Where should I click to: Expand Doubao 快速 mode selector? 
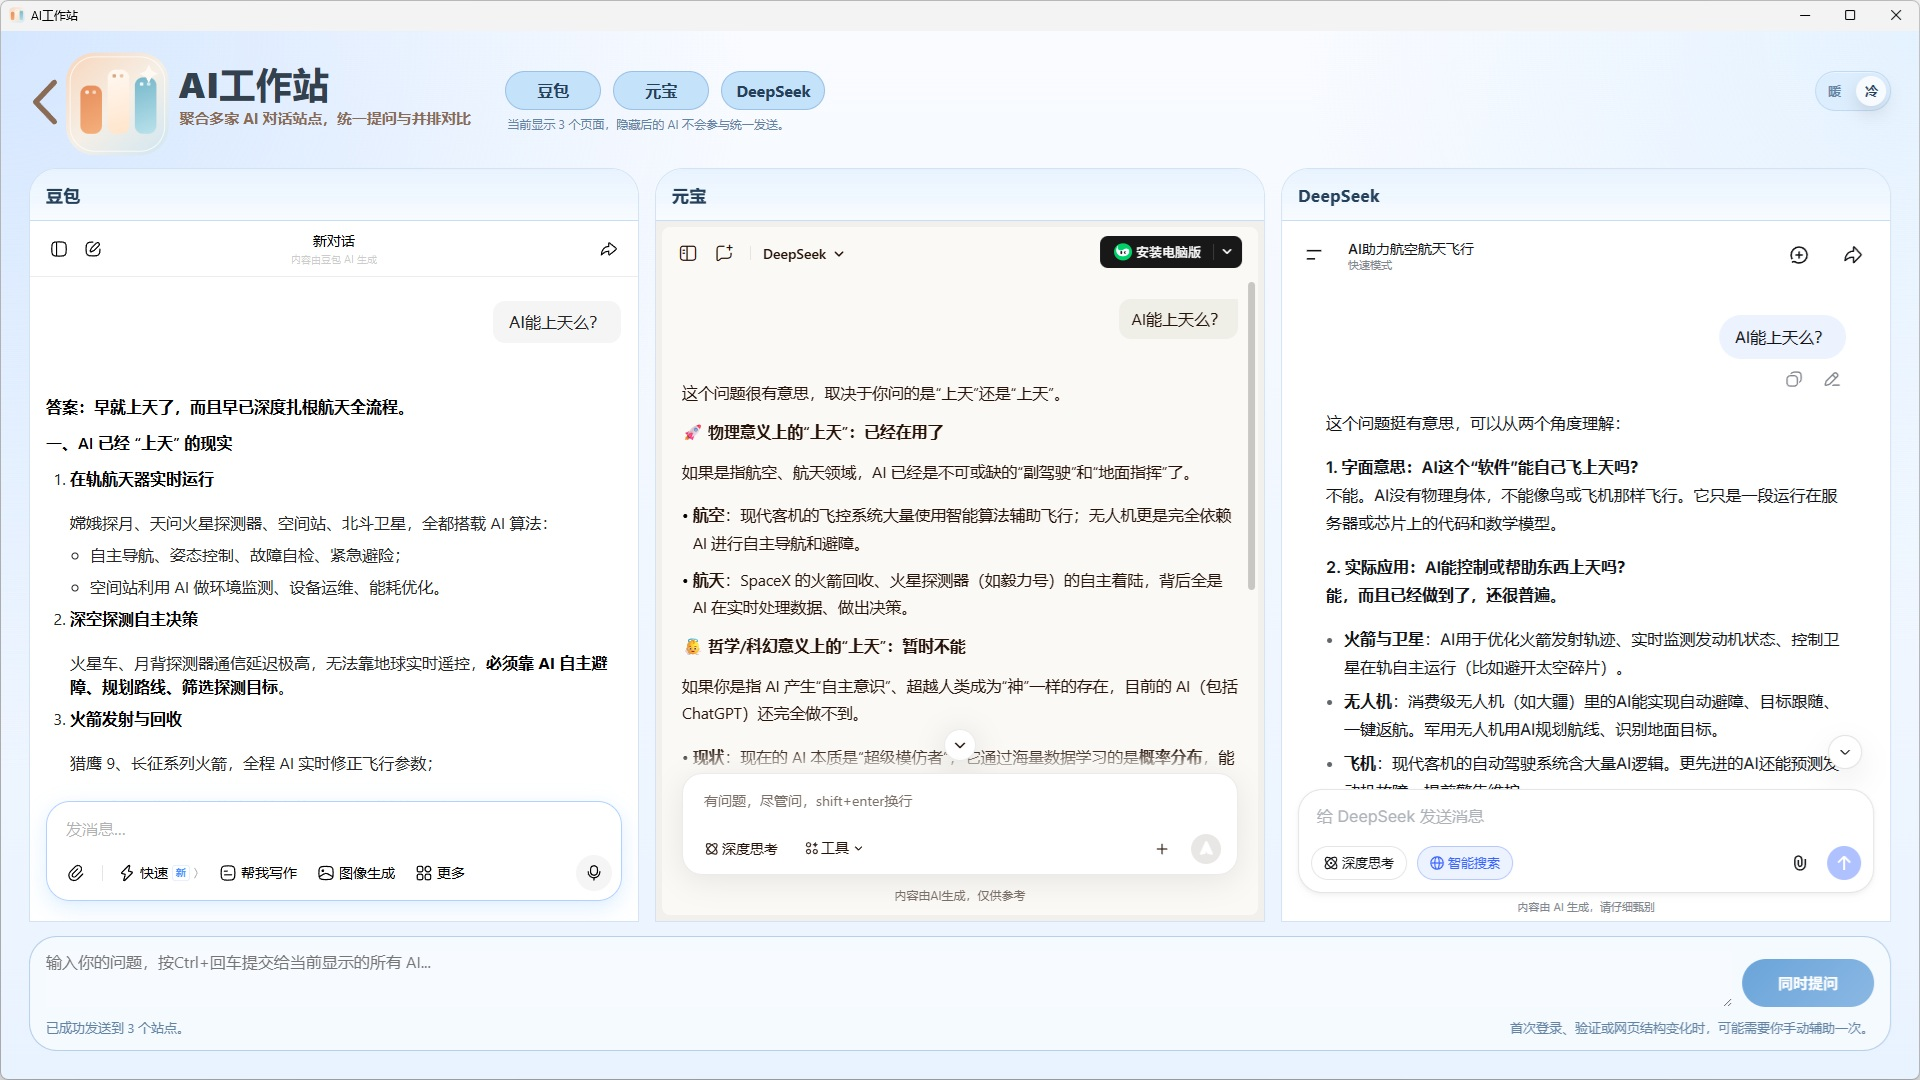click(159, 873)
